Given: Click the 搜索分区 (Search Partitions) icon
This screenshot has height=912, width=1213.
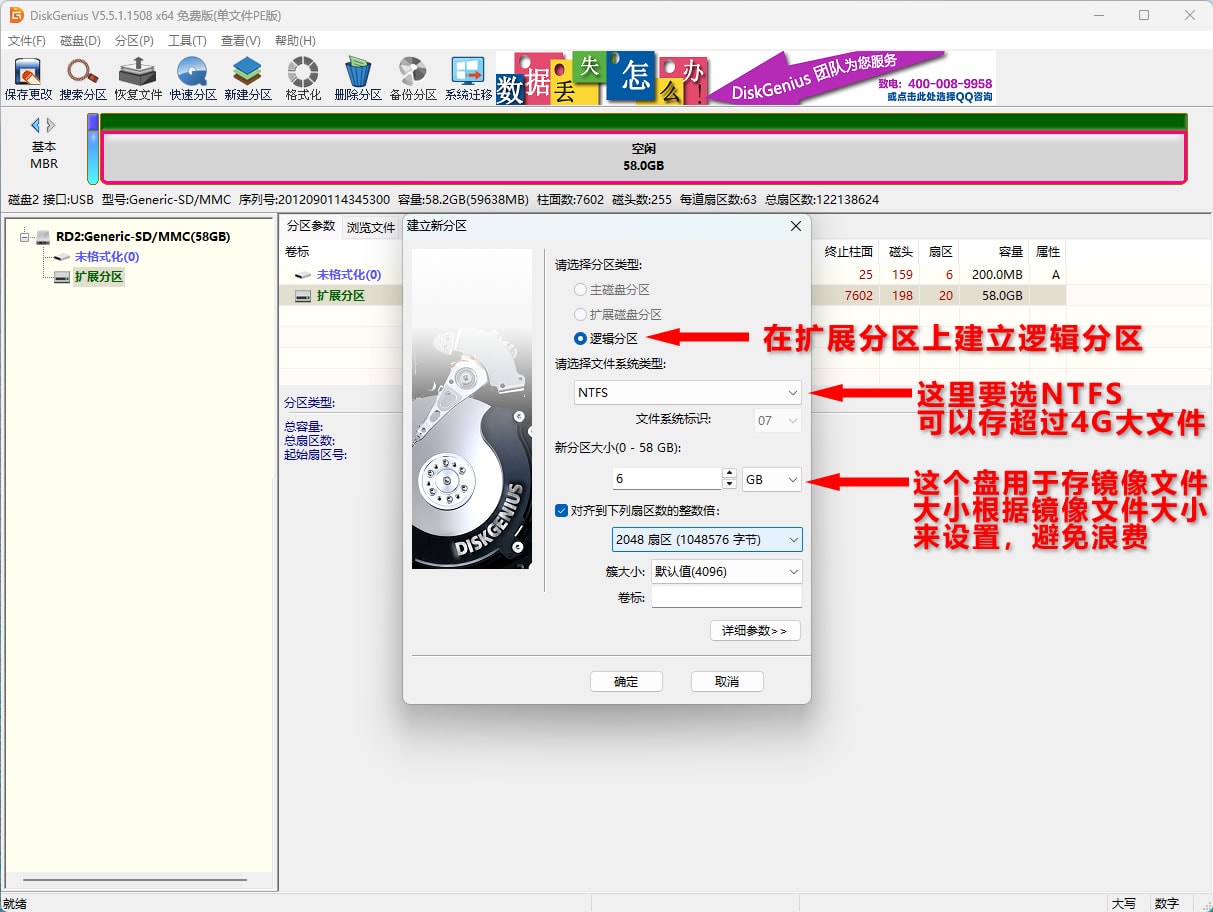Looking at the screenshot, I should [x=83, y=78].
